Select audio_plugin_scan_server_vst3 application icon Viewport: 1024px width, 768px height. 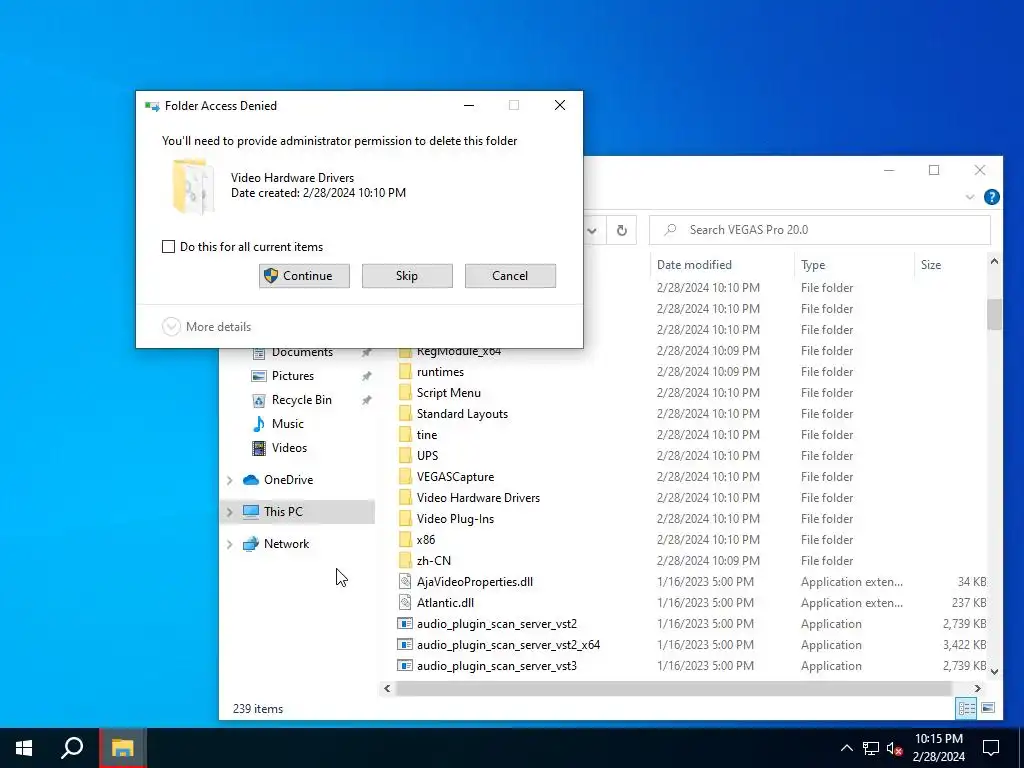[x=405, y=665]
